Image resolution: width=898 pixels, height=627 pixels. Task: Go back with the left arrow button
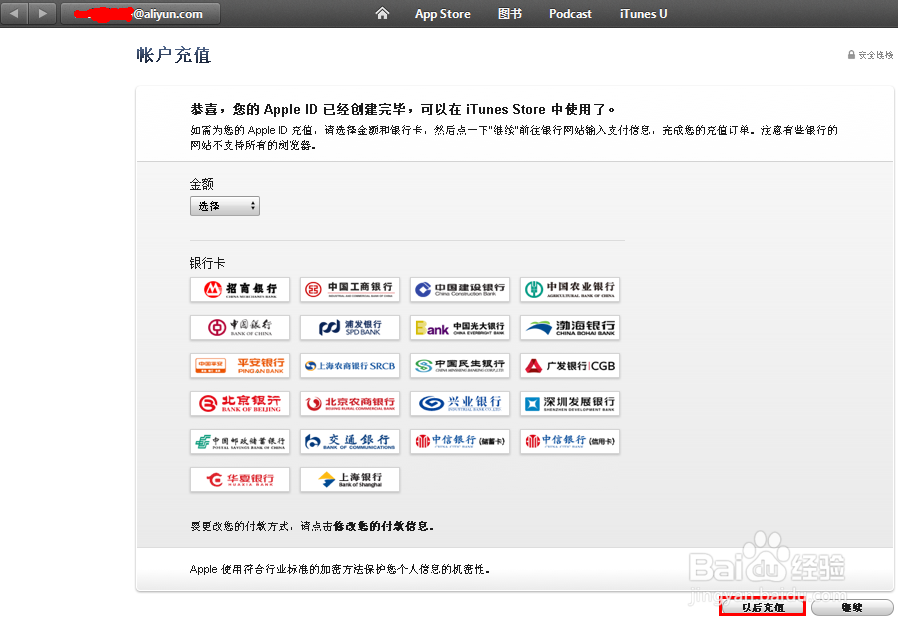tap(15, 13)
